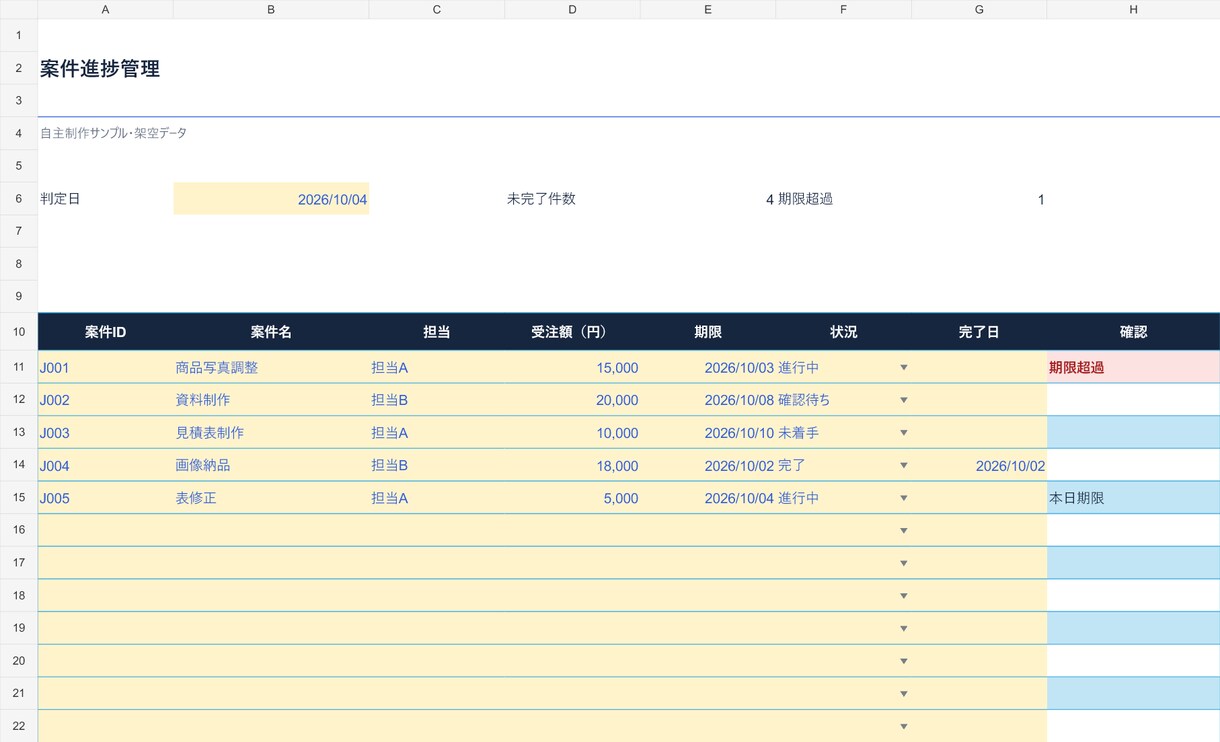
Task: Expand the 状況 dropdown arrow for J005
Action: click(904, 498)
